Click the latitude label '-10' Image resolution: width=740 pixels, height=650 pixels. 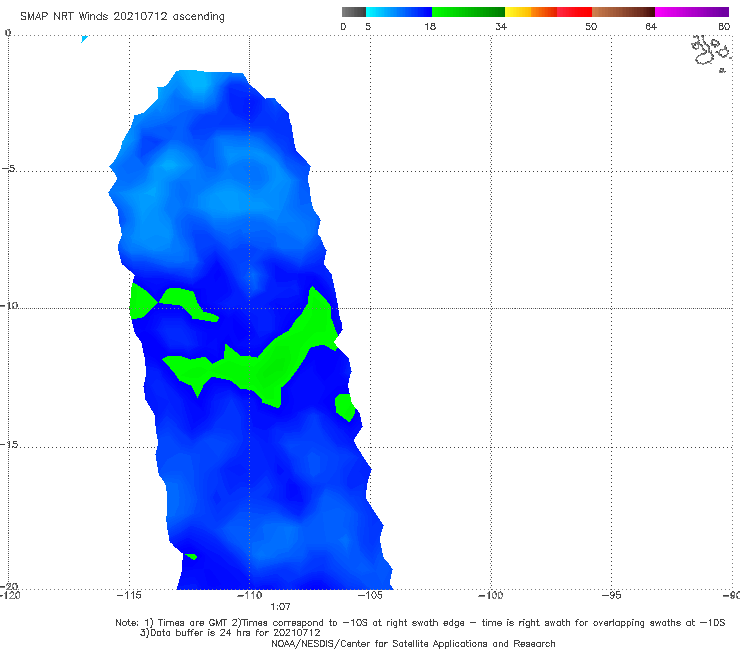coord(8,305)
